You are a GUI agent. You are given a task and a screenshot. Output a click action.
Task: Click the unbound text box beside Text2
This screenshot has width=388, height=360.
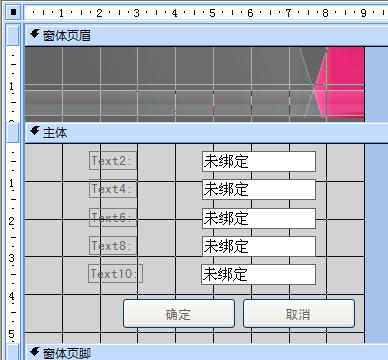[x=259, y=161]
